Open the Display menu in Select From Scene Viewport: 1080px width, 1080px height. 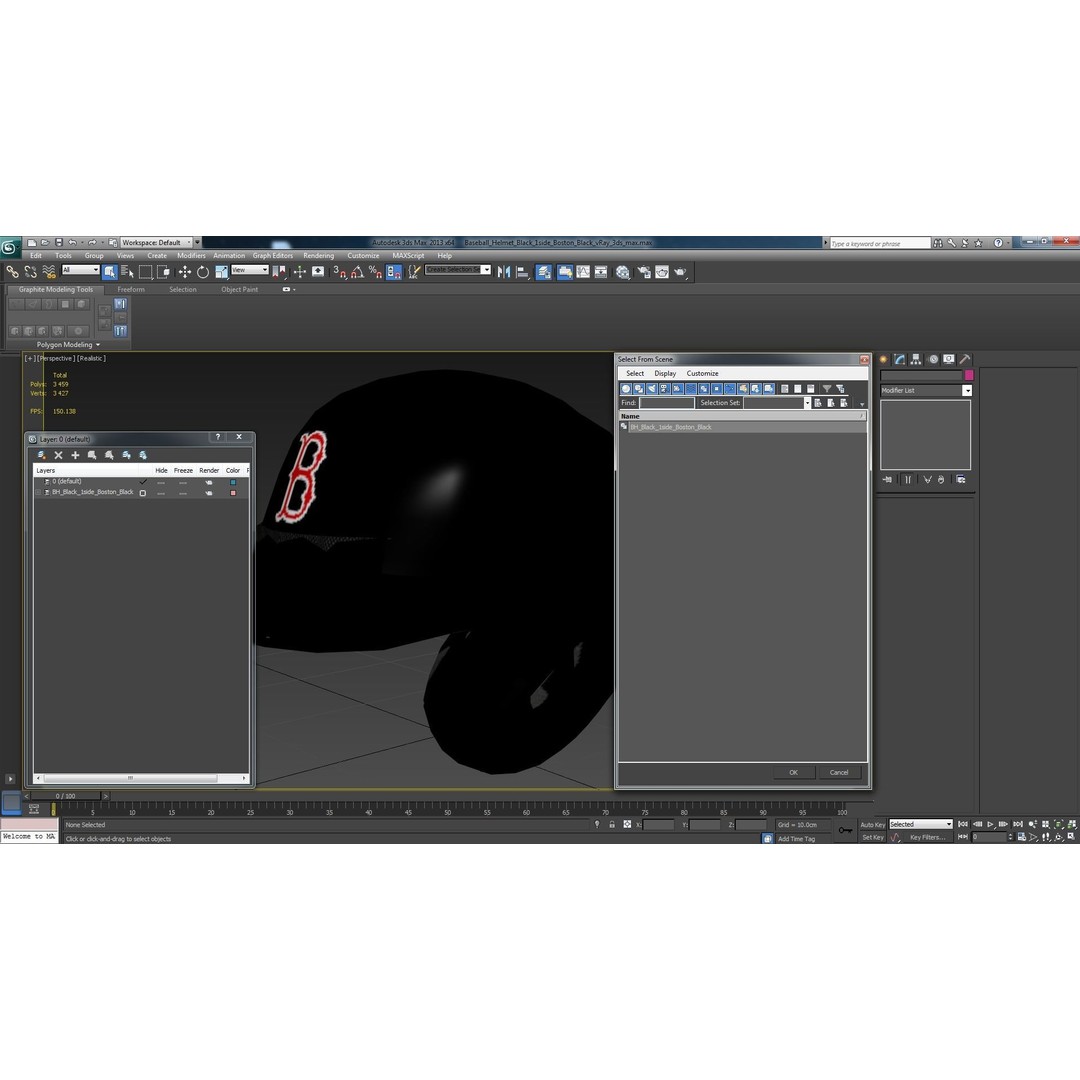coord(665,373)
